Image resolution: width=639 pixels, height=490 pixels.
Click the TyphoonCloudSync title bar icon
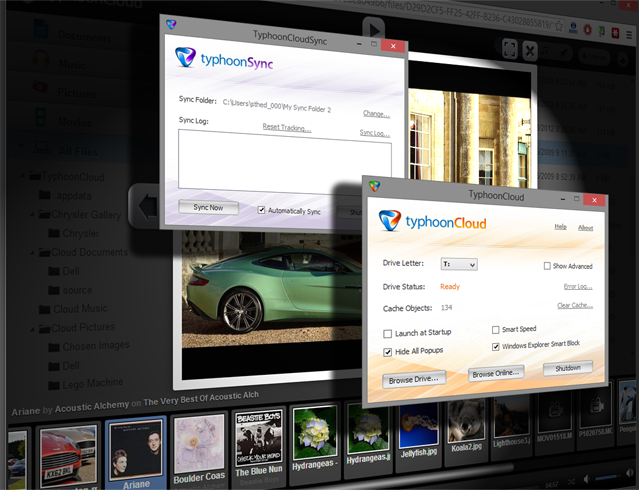coord(171,24)
